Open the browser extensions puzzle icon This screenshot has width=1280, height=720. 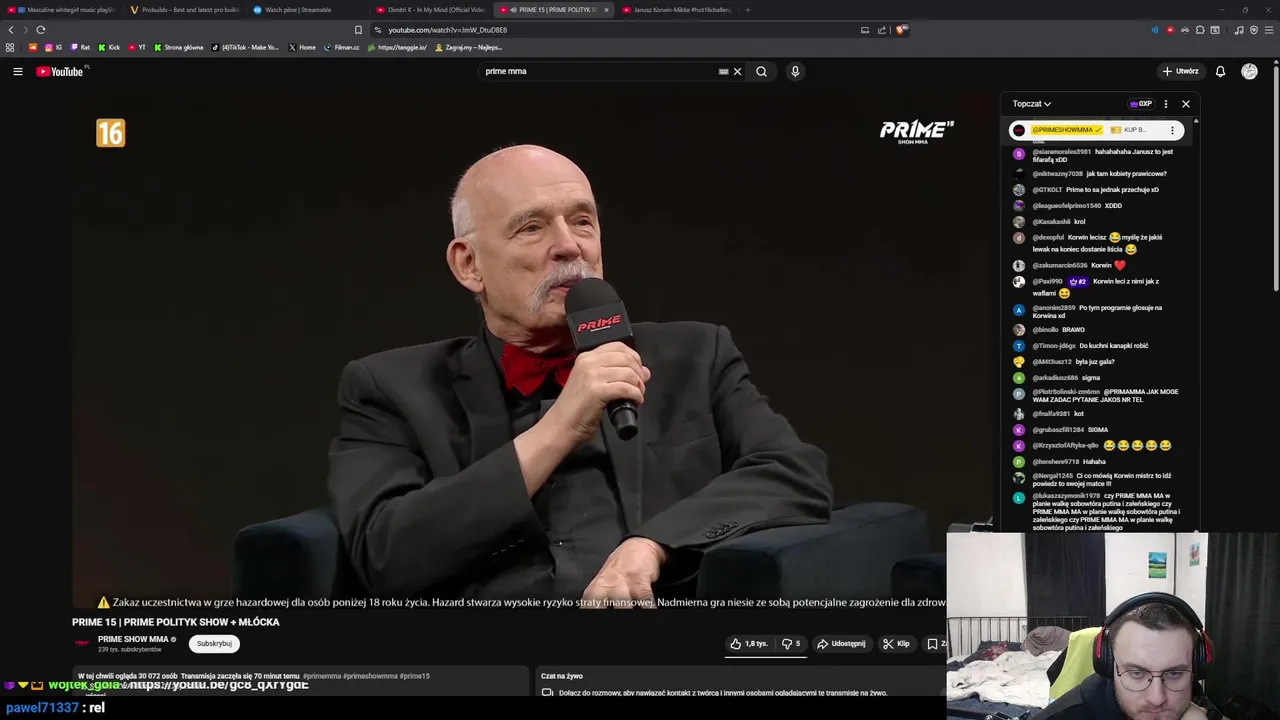(x=1200, y=30)
